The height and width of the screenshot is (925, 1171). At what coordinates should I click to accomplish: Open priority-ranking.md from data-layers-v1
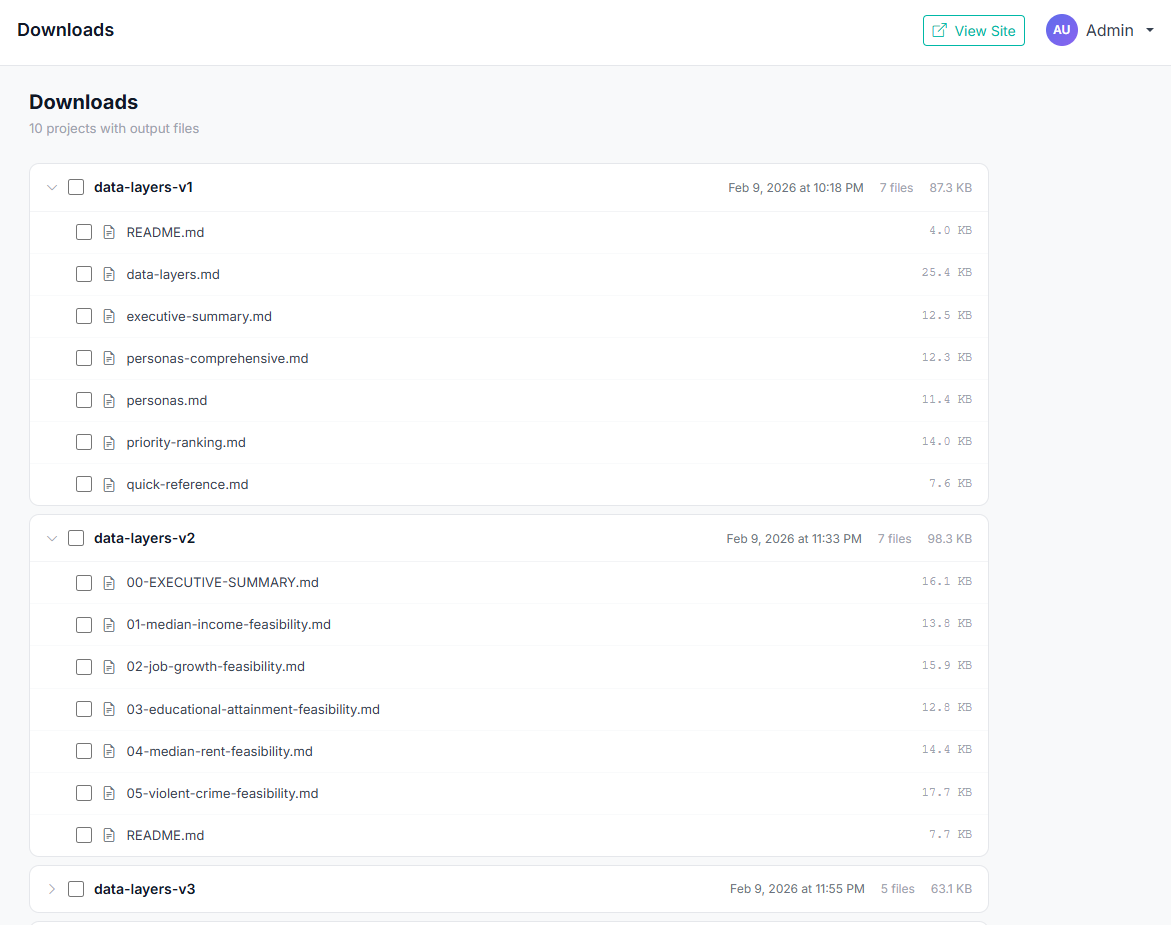(x=186, y=441)
